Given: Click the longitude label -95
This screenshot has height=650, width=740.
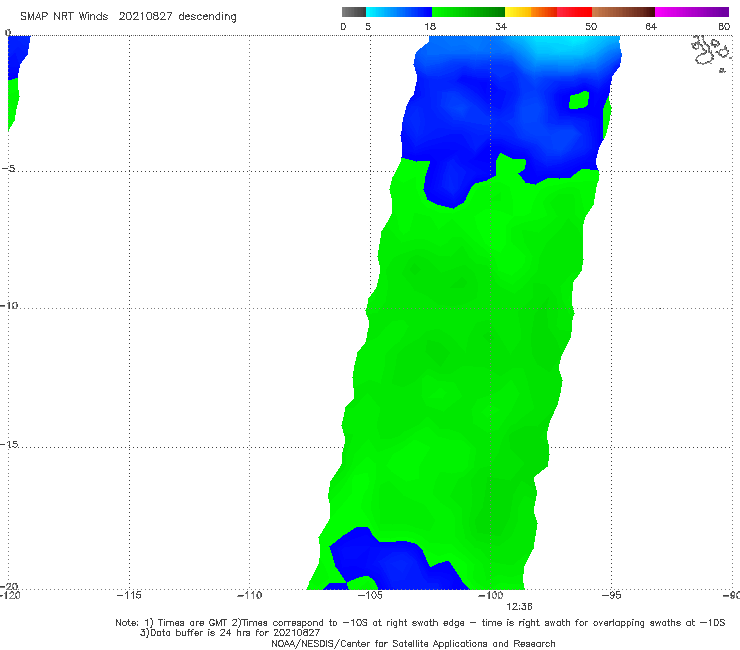Looking at the screenshot, I should point(612,595).
